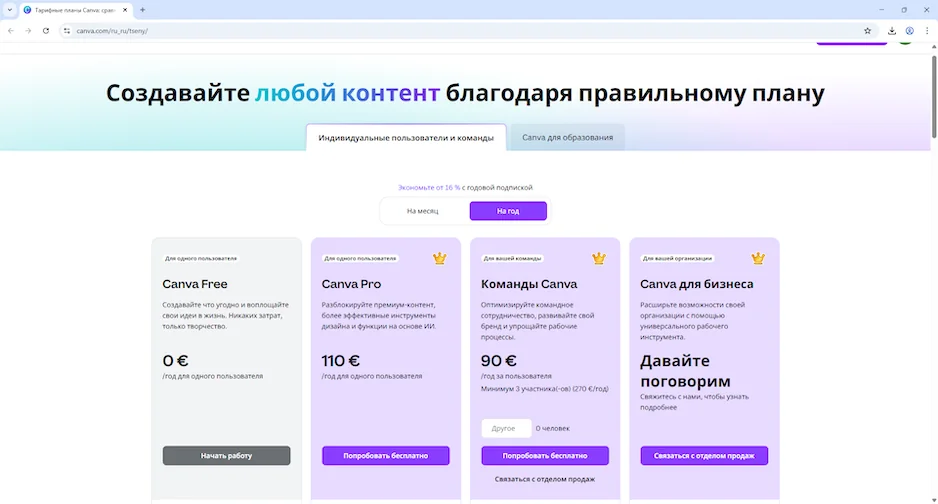Reload the Canva pricing page
This screenshot has width=938, height=504.
46,30
